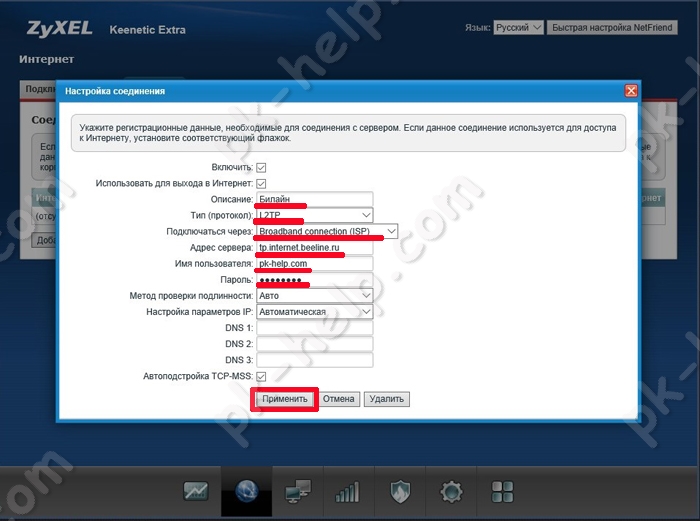The height and width of the screenshot is (521, 700).
Task: Click the Описание input field
Action: (x=315, y=199)
